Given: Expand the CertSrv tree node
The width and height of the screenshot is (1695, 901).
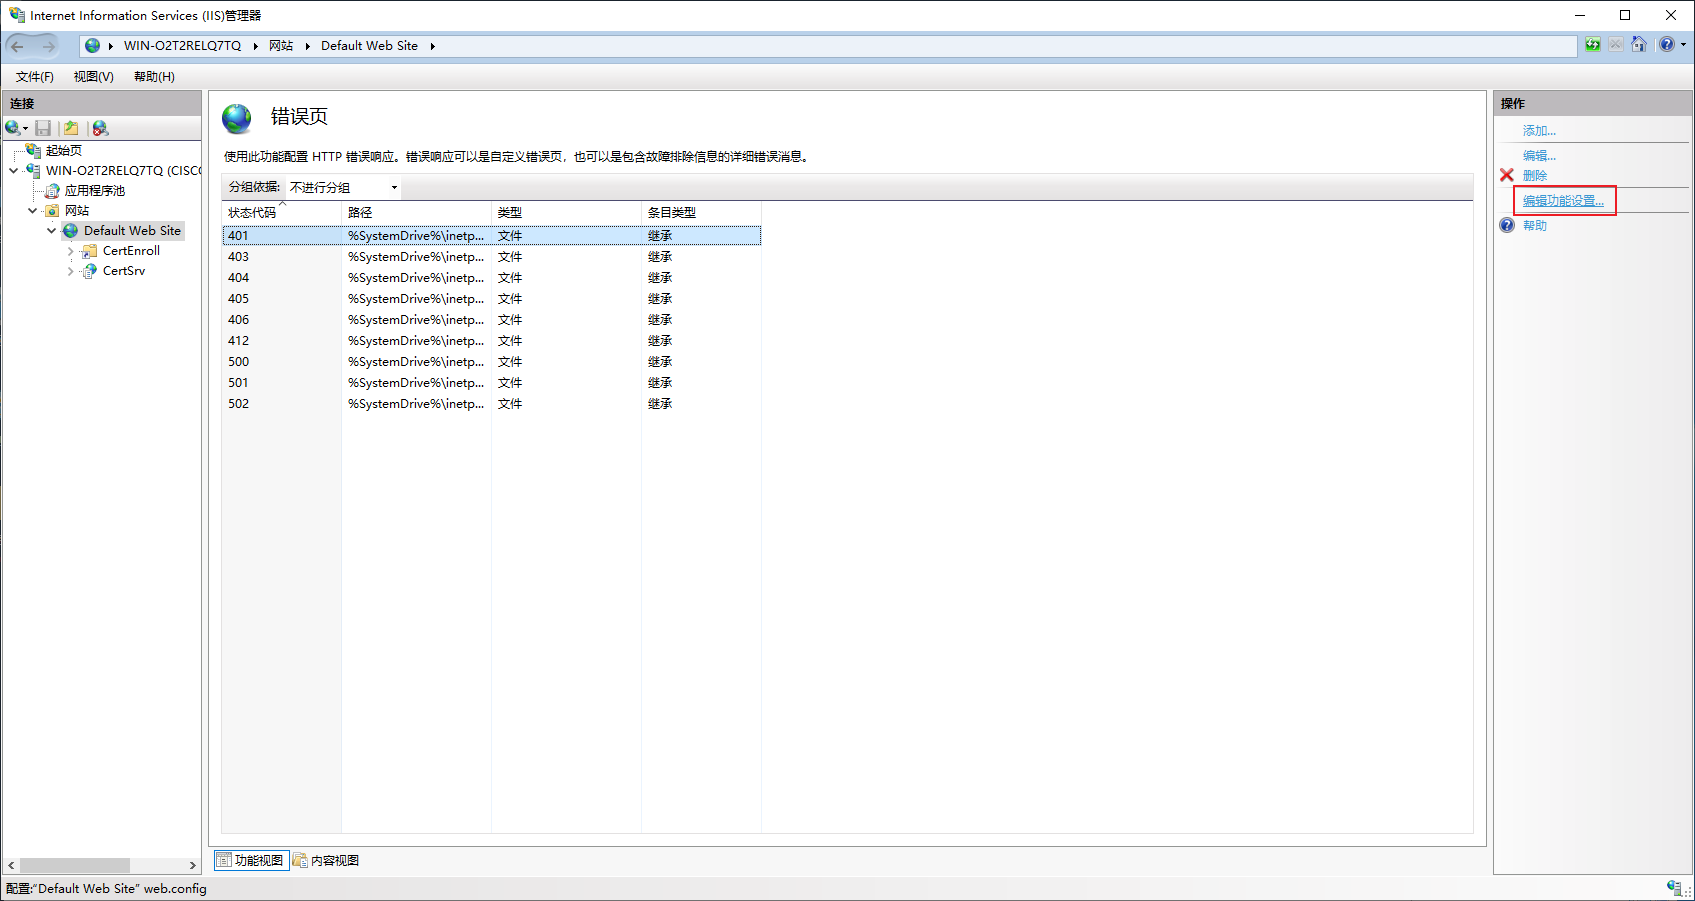Looking at the screenshot, I should 71,271.
